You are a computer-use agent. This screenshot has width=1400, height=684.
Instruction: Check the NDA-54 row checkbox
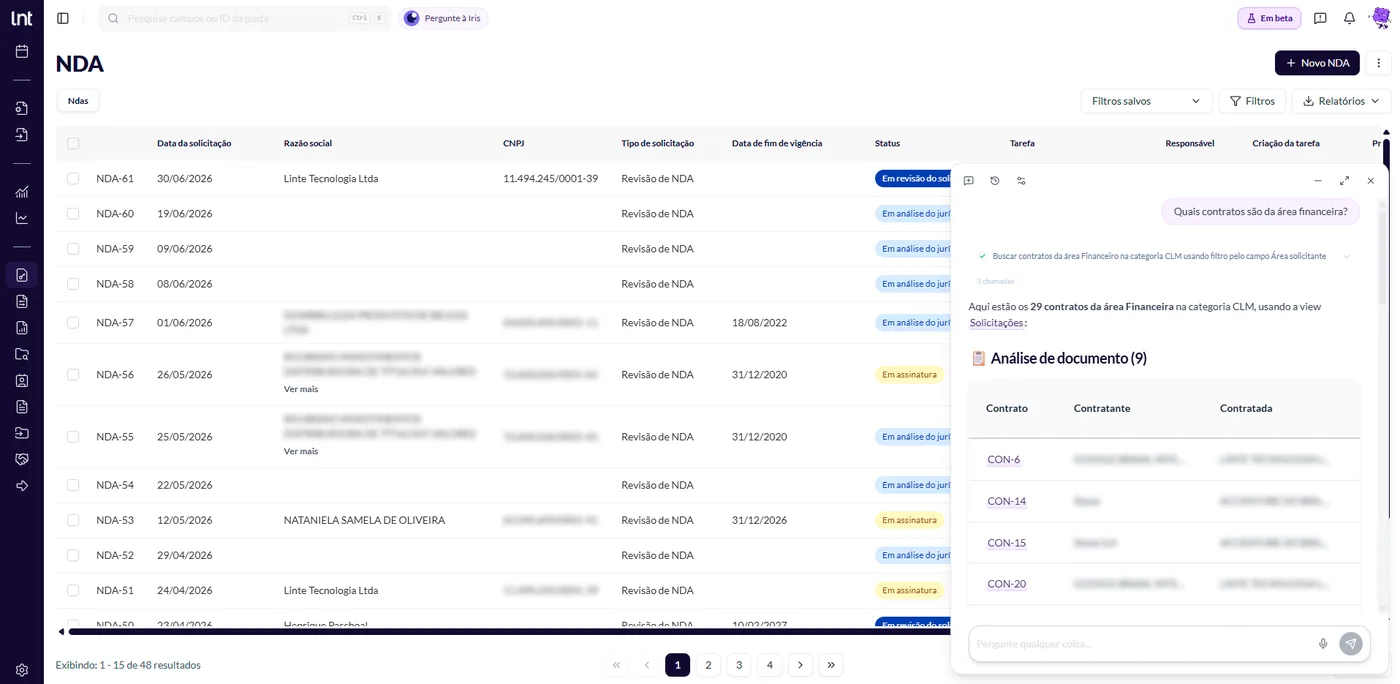coord(73,485)
